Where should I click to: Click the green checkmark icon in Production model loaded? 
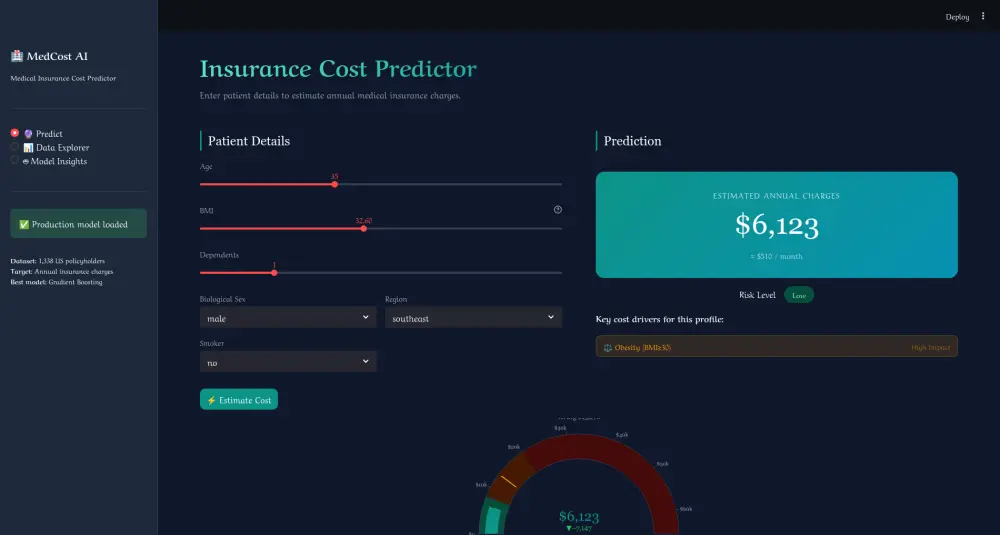pos(24,224)
